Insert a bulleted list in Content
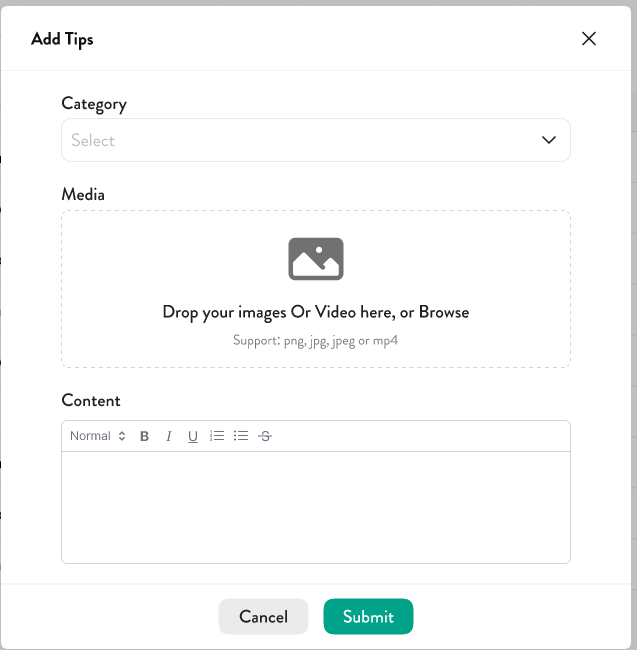Screen dimensions: 637x650 point(241,436)
